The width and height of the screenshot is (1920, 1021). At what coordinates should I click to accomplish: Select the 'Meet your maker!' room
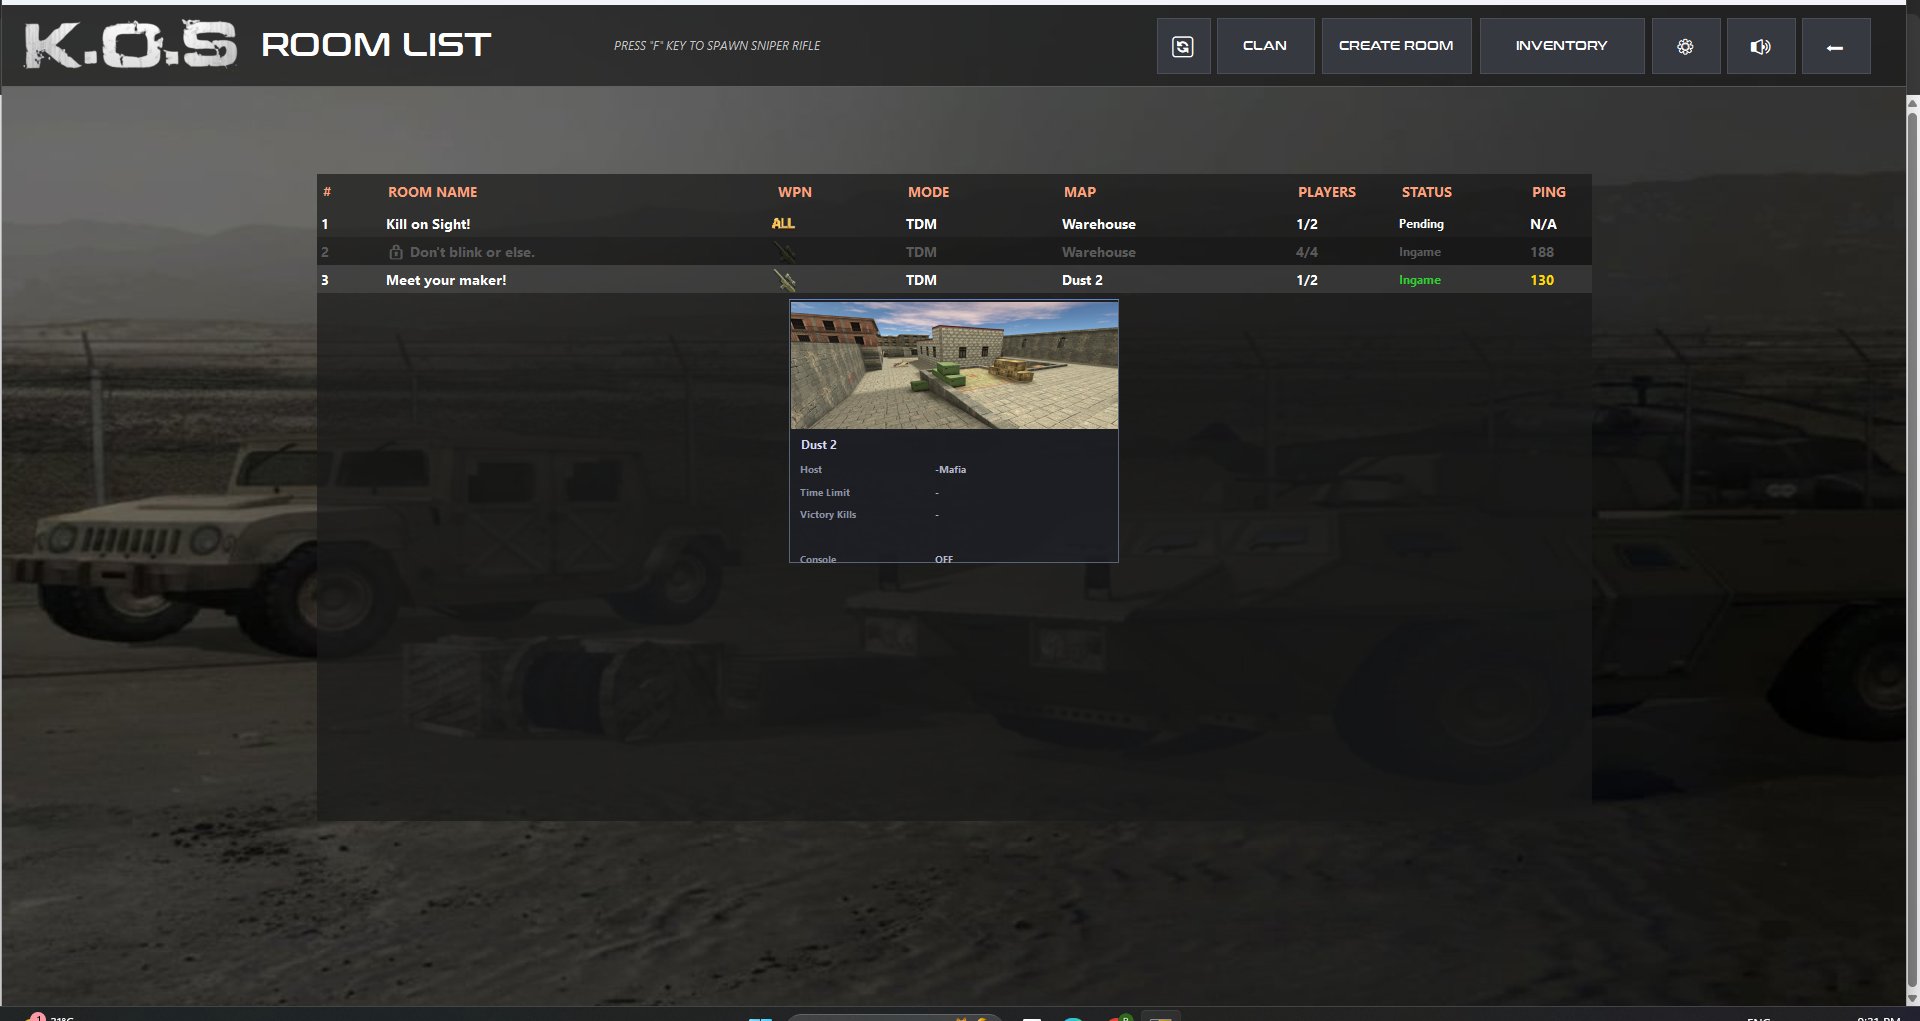(446, 280)
